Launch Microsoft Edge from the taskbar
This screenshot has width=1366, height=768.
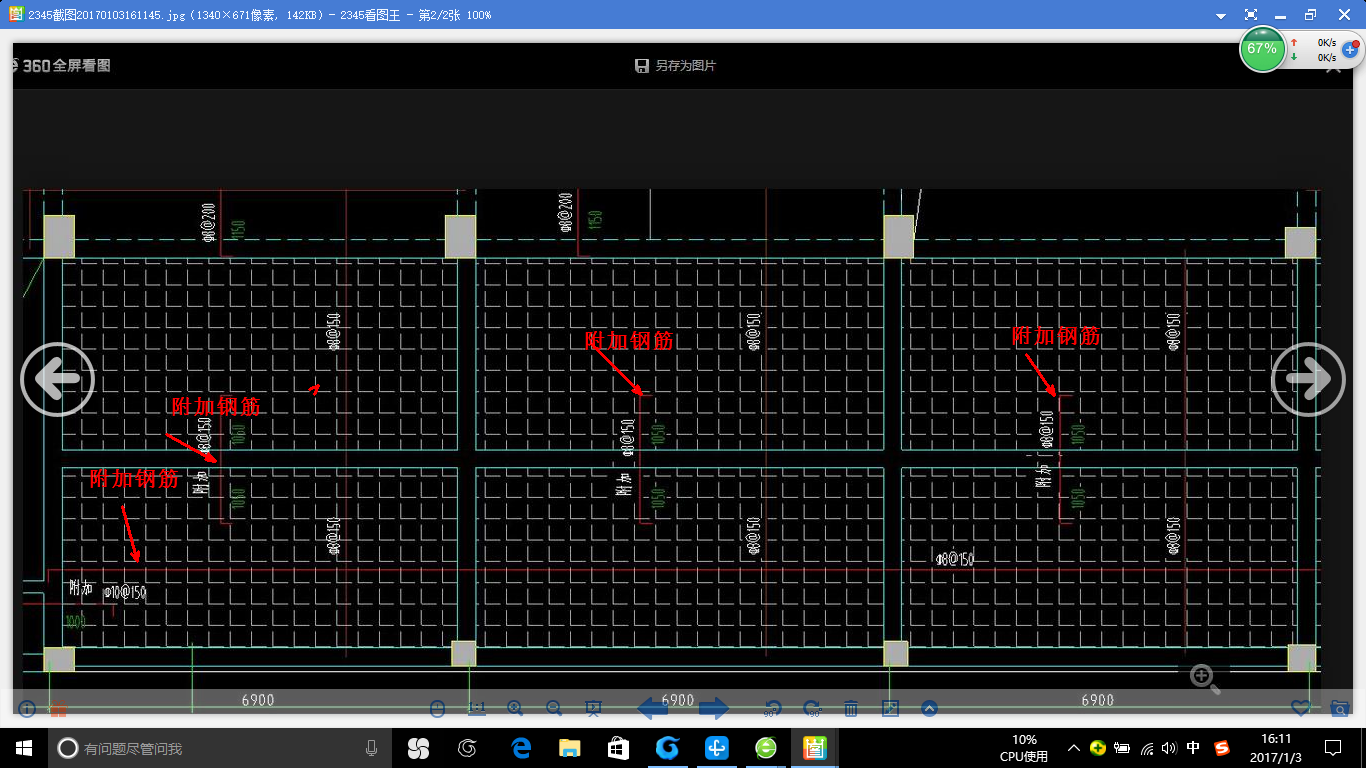(520, 748)
